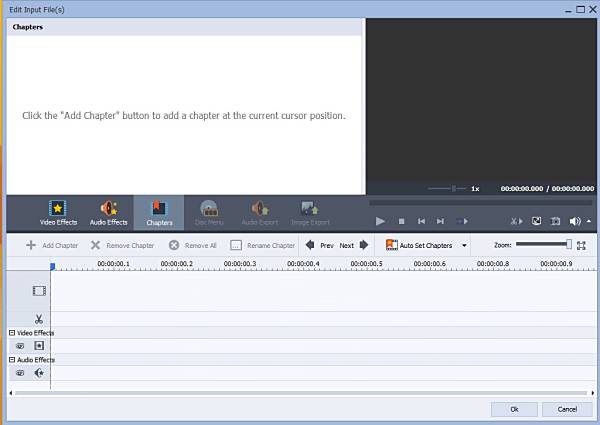Collapse the Audio Effects track group
The height and width of the screenshot is (425, 600).
12,360
